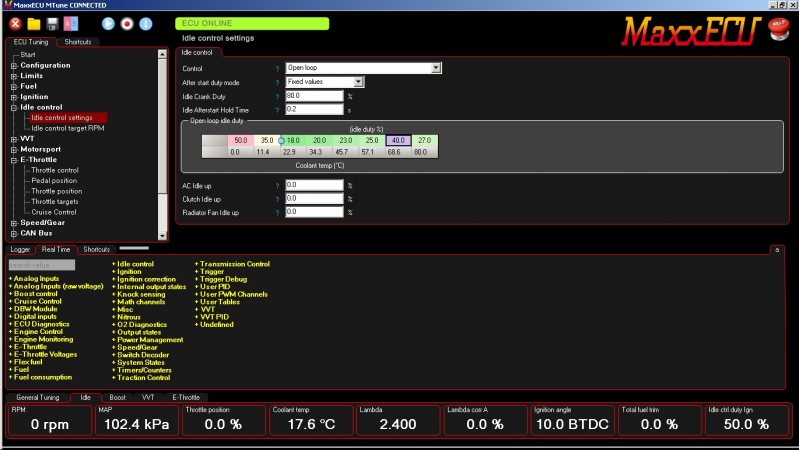Select the General Tuning tab

[38, 397]
